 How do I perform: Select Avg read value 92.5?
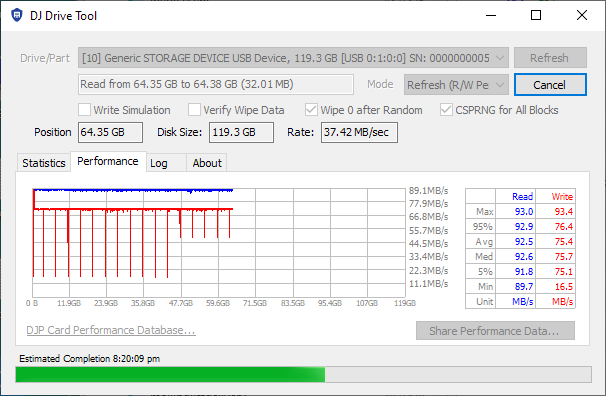pos(524,241)
